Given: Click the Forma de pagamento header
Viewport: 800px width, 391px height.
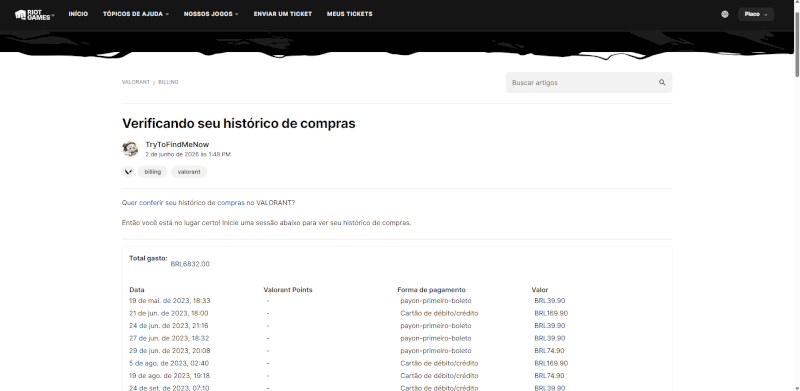Looking at the screenshot, I should 432,290.
